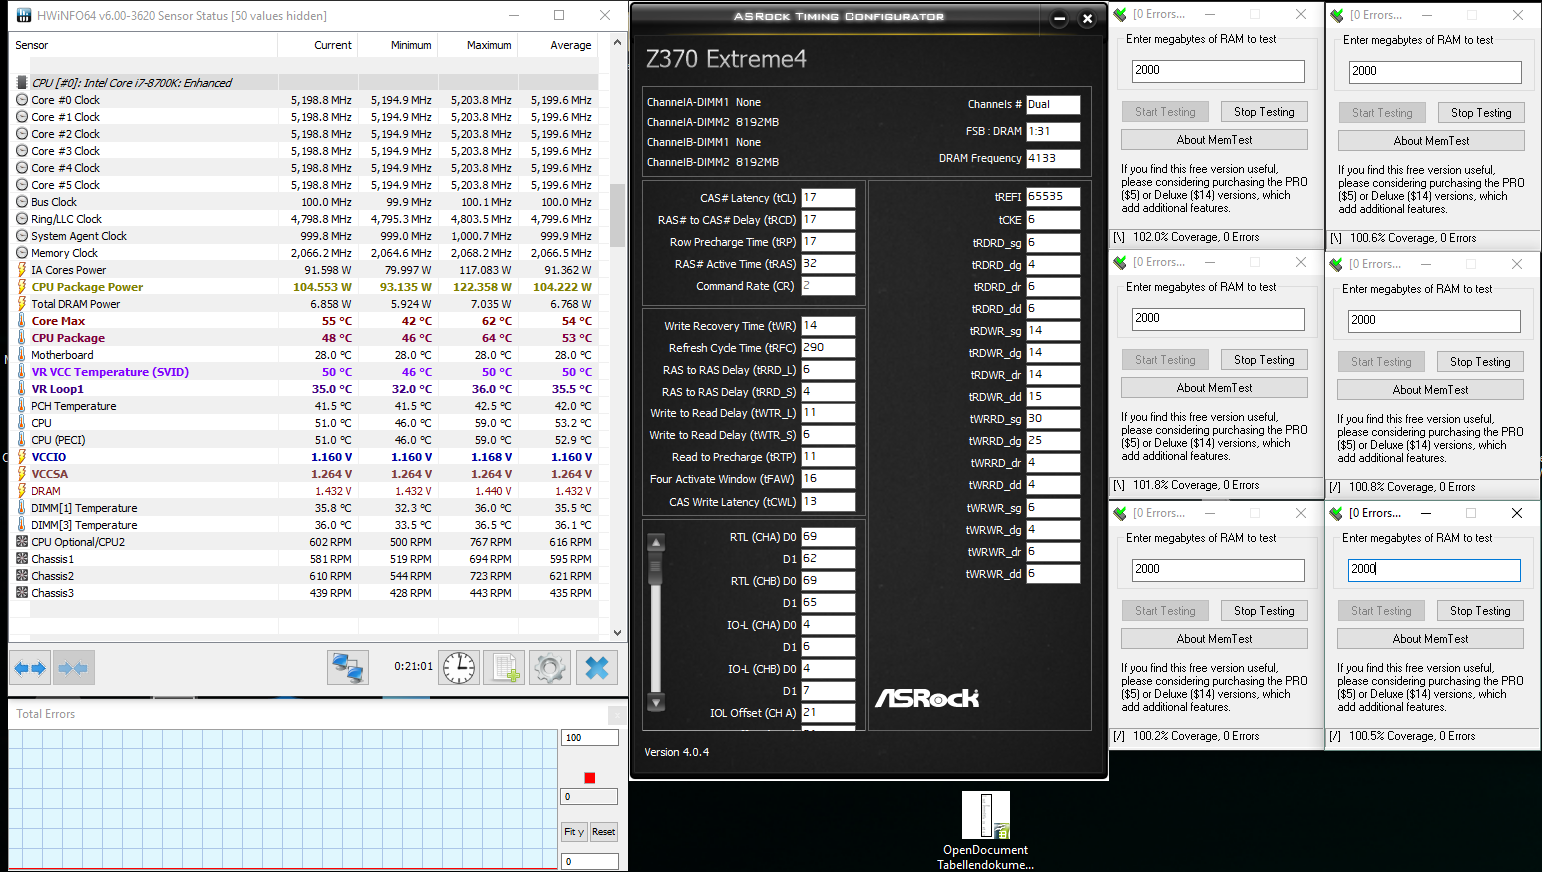Minimize the 102.0% Coverage MemTest window
Viewport: 1542px width, 872px height.
click(1210, 15)
